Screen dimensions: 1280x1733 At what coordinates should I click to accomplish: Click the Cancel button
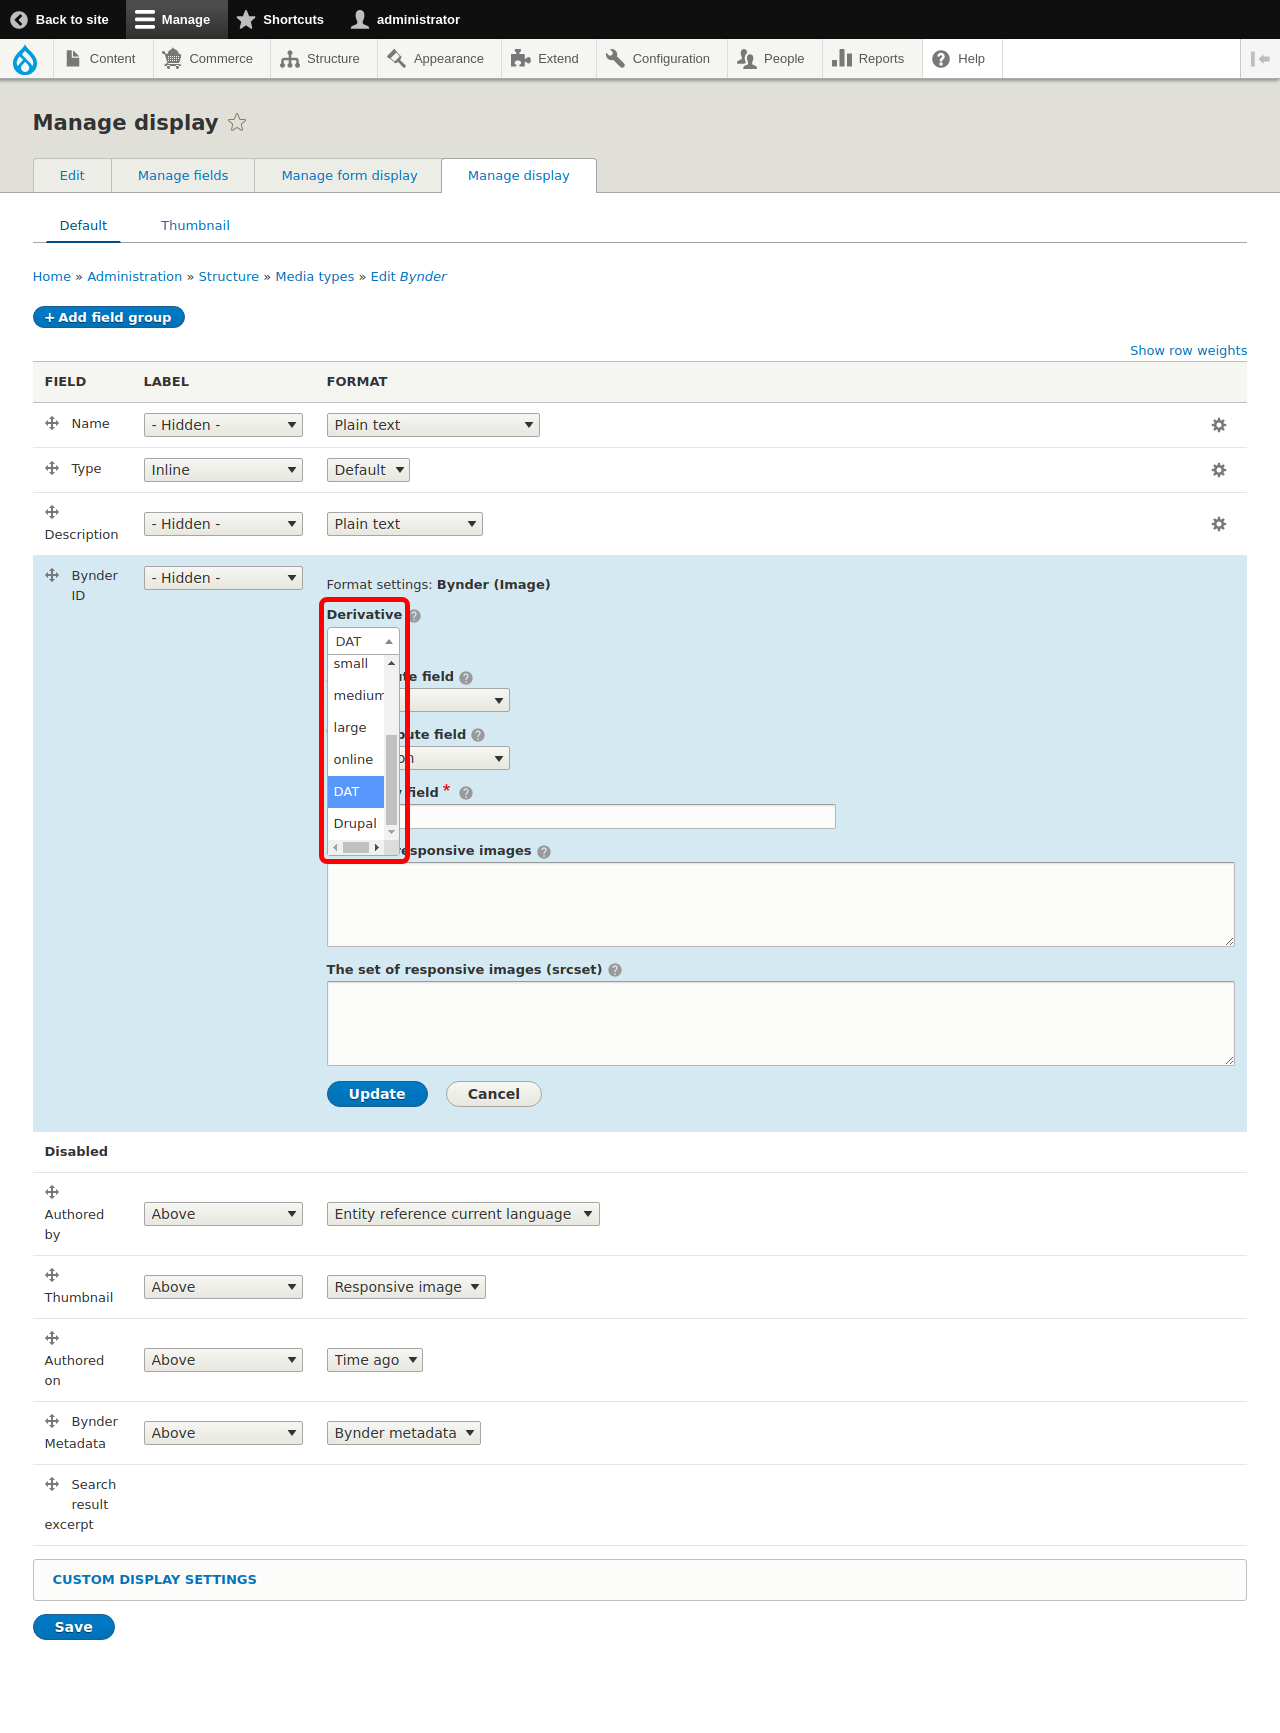(x=494, y=1094)
